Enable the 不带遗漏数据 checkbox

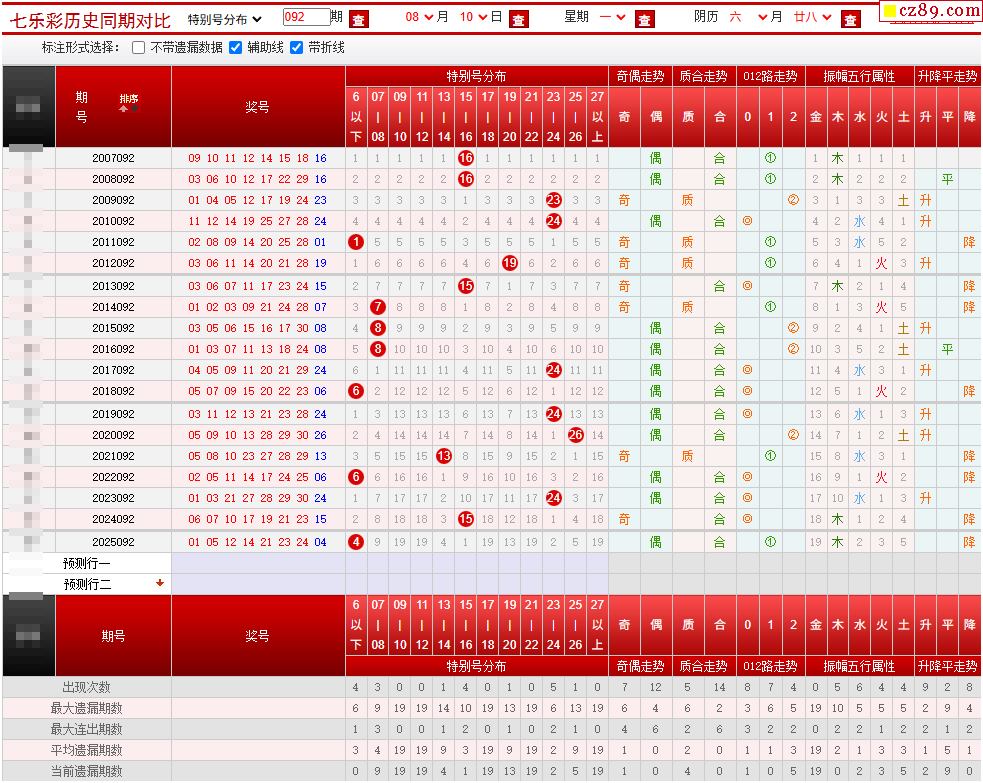tap(139, 48)
